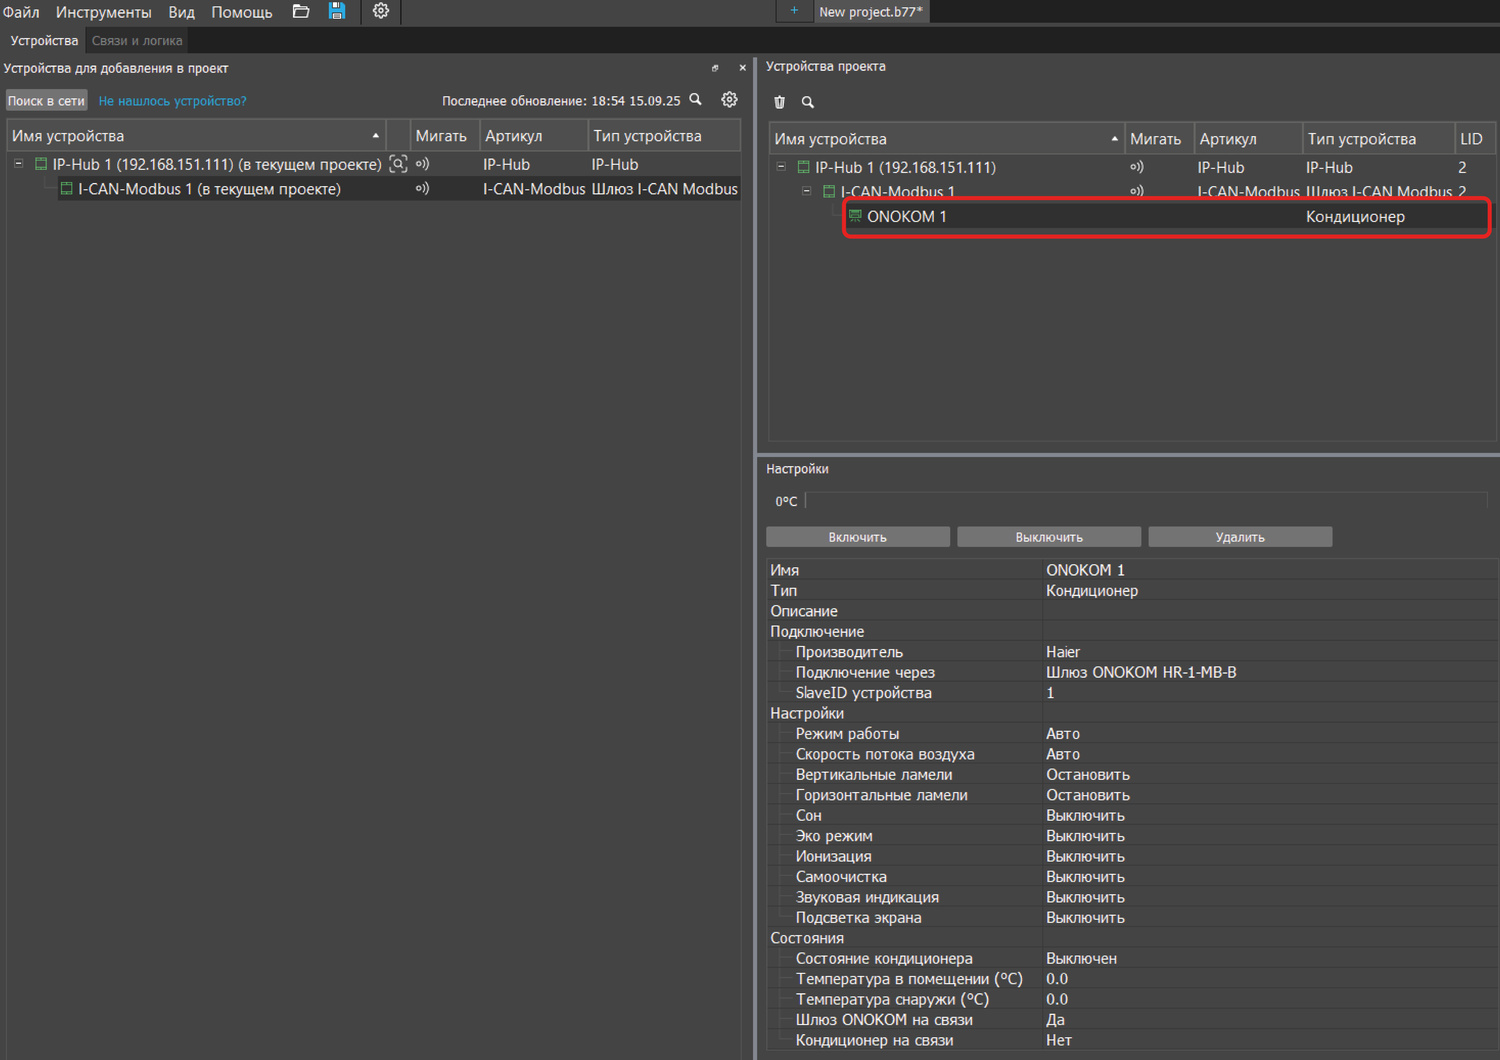Collapse IP-Hub 1 in project devices tree
Viewport: 1500px width, 1060px height.
pos(781,167)
